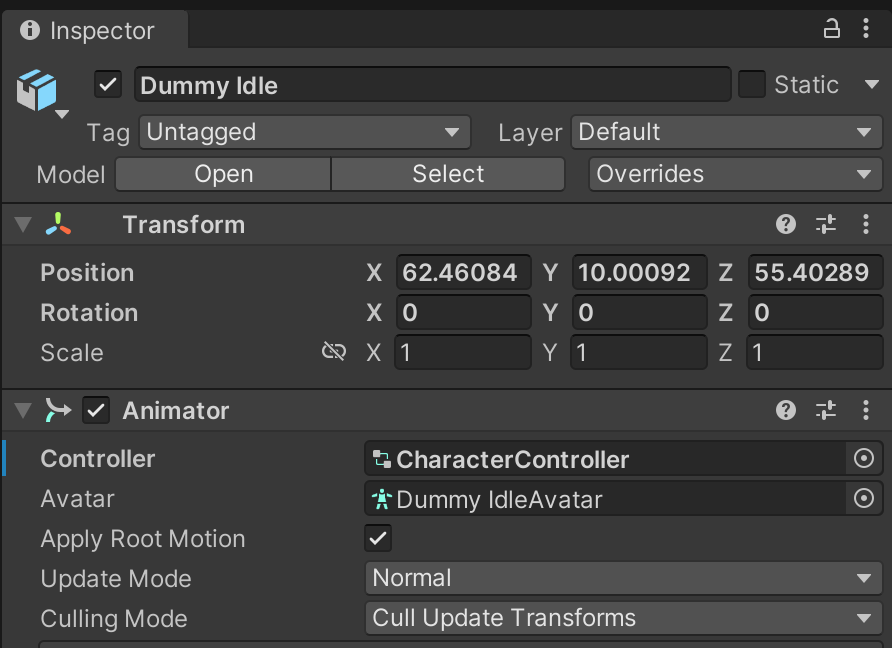Open the Culling Mode dropdown
The height and width of the screenshot is (648, 892).
point(623,619)
